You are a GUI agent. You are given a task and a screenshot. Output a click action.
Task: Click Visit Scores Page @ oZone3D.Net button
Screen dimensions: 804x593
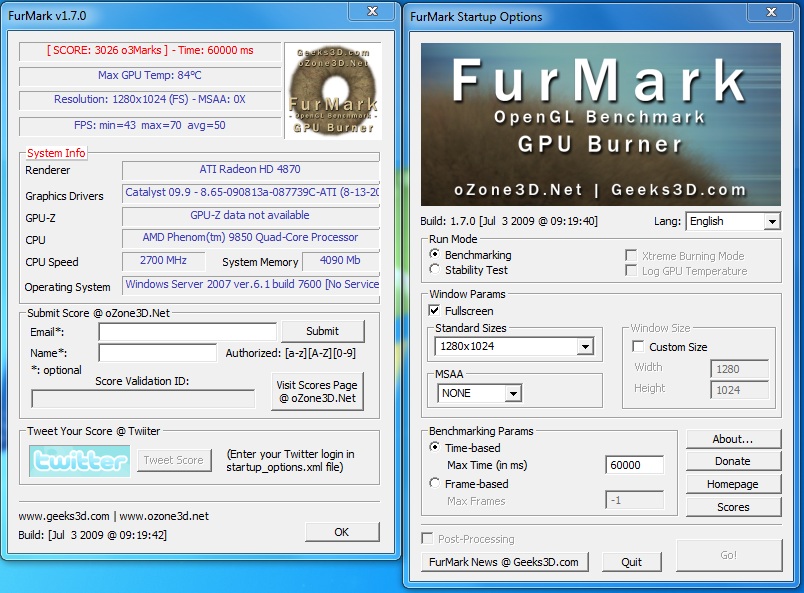click(317, 391)
